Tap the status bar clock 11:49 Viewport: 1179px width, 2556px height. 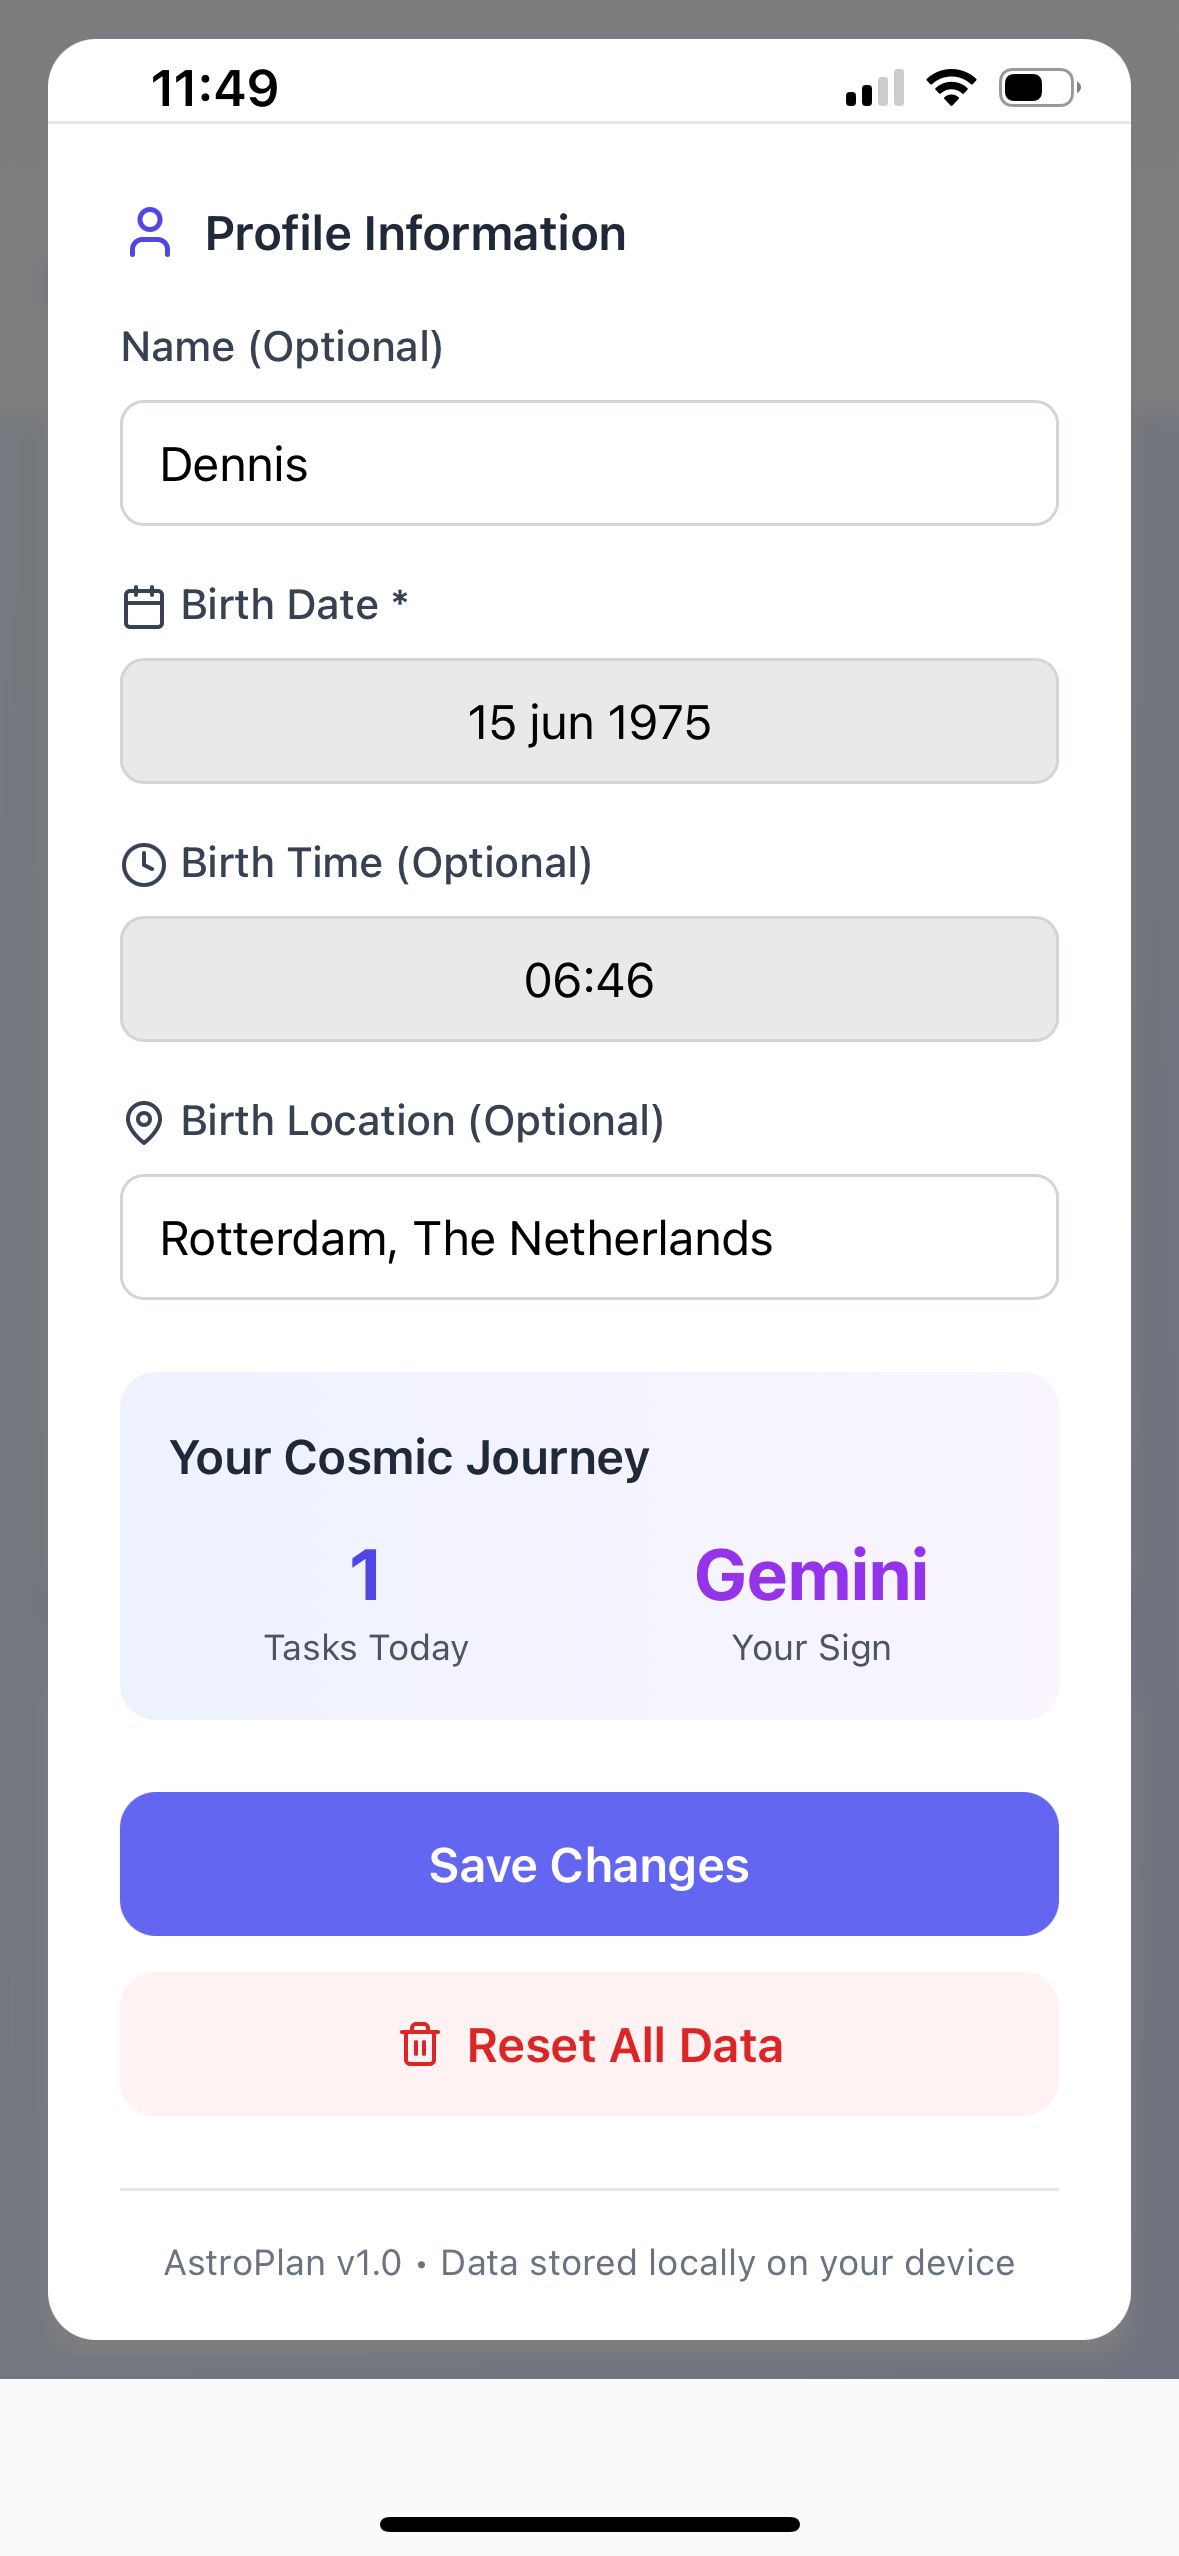tap(215, 88)
